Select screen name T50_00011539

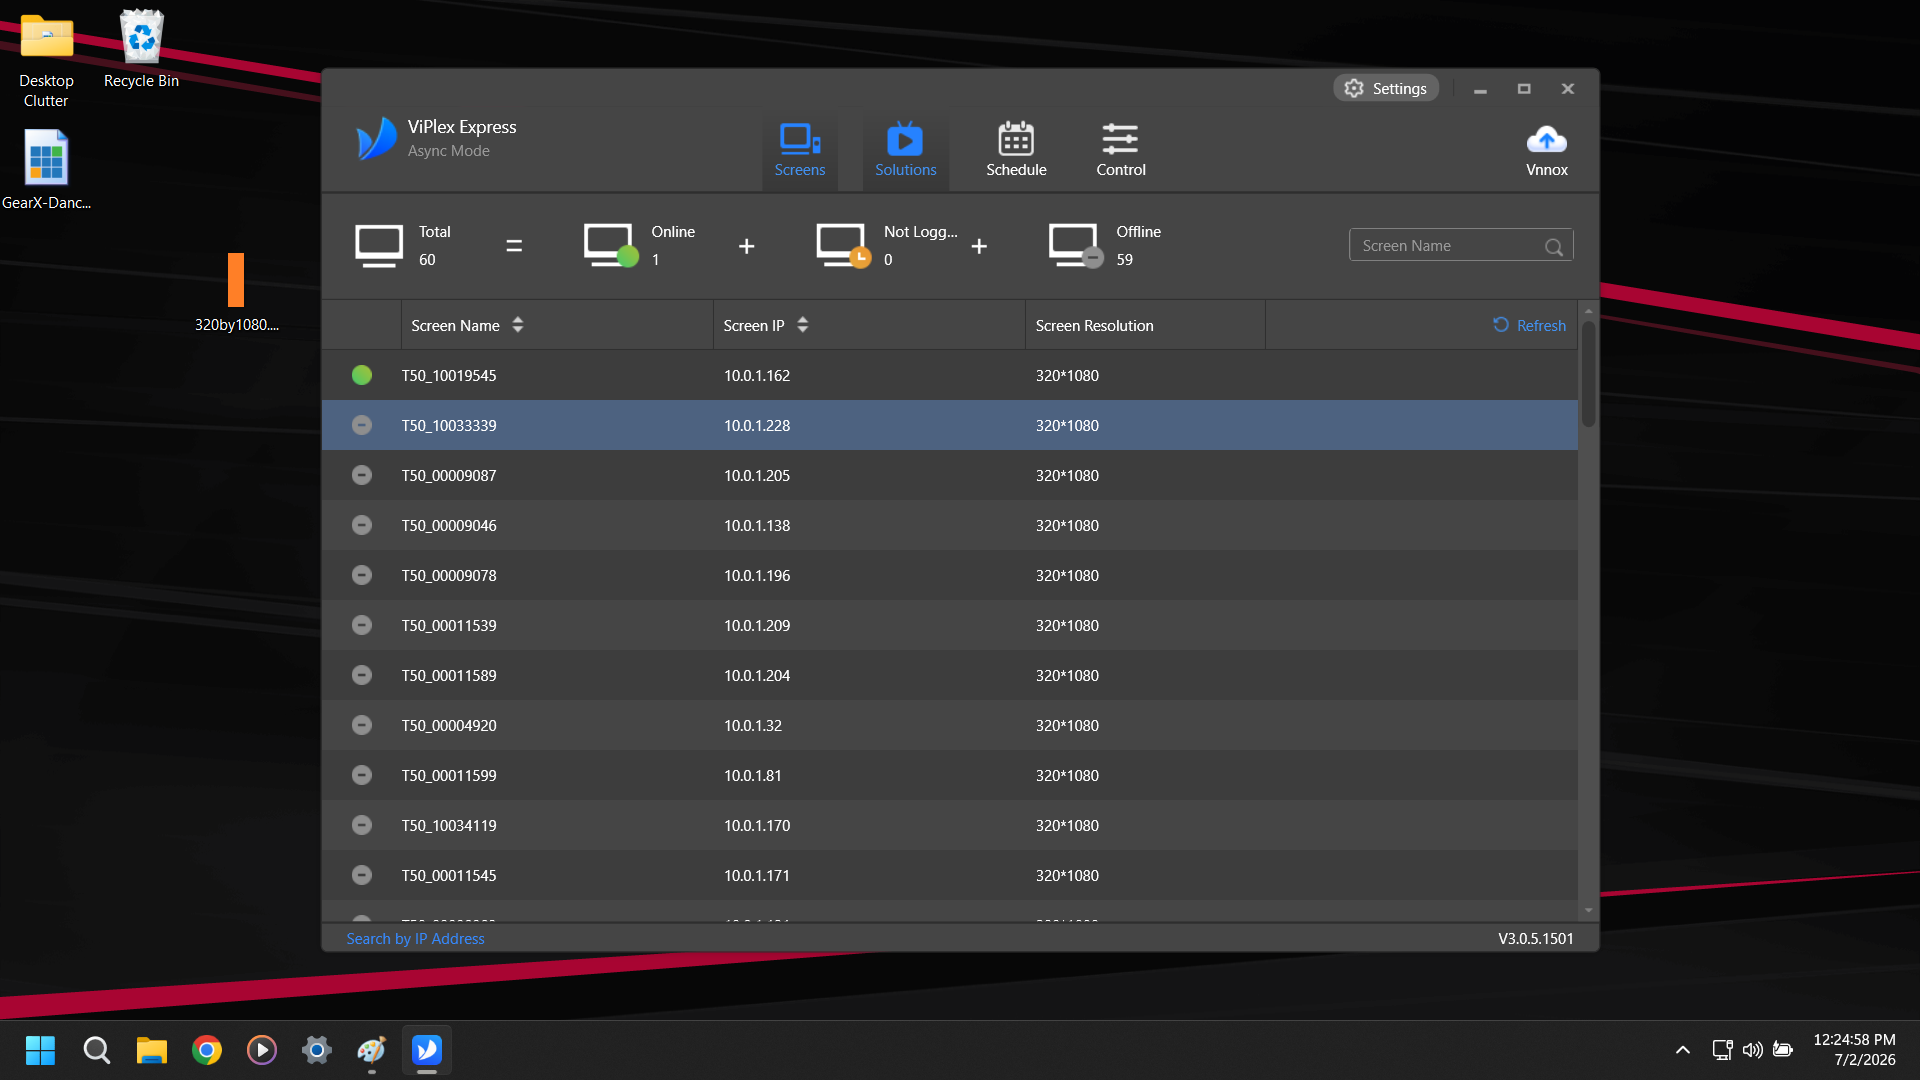pyautogui.click(x=449, y=625)
